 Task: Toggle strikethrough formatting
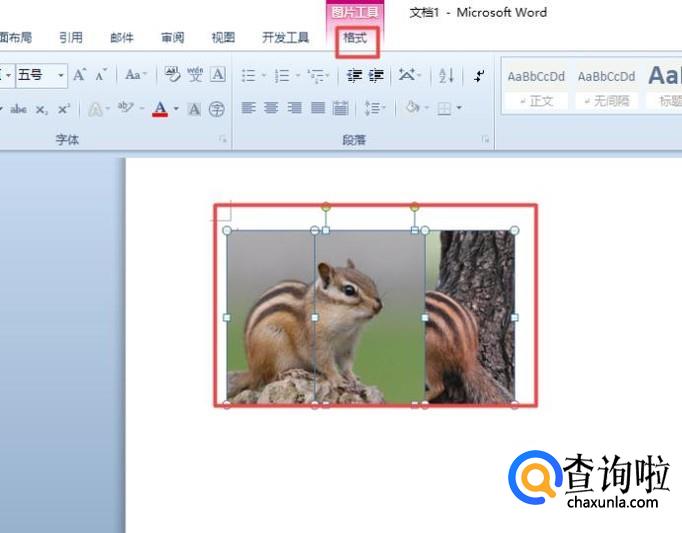pos(19,109)
